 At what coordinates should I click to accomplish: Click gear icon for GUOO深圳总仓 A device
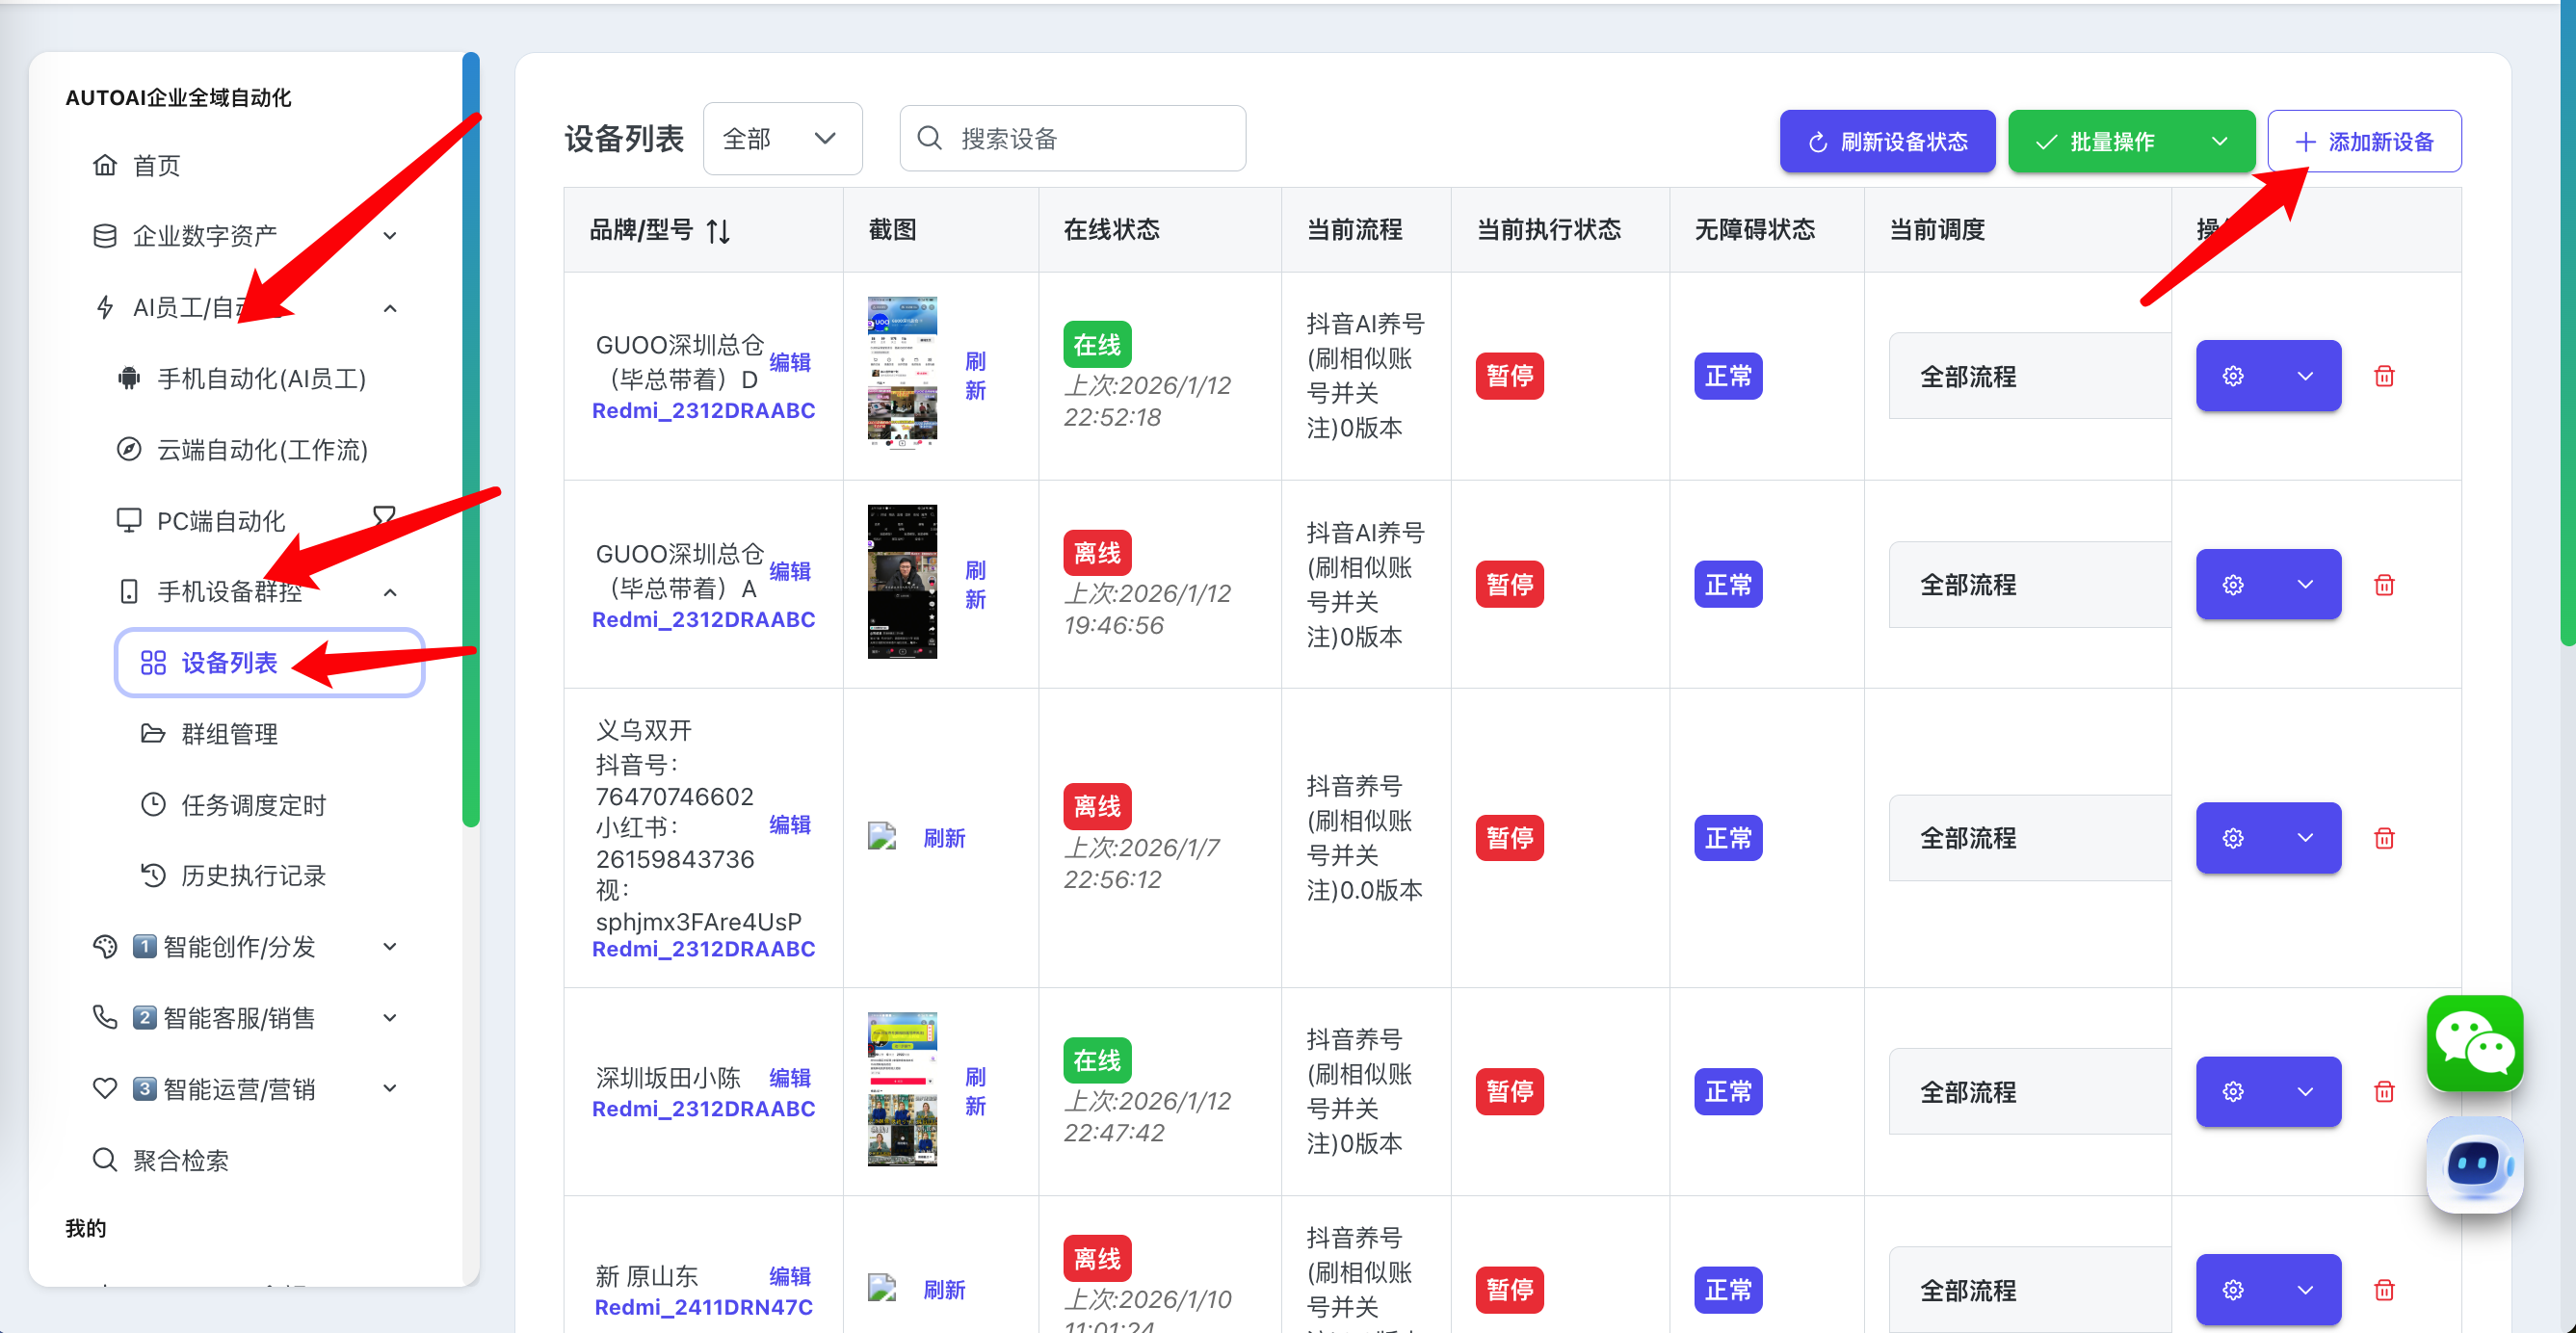point(2232,584)
